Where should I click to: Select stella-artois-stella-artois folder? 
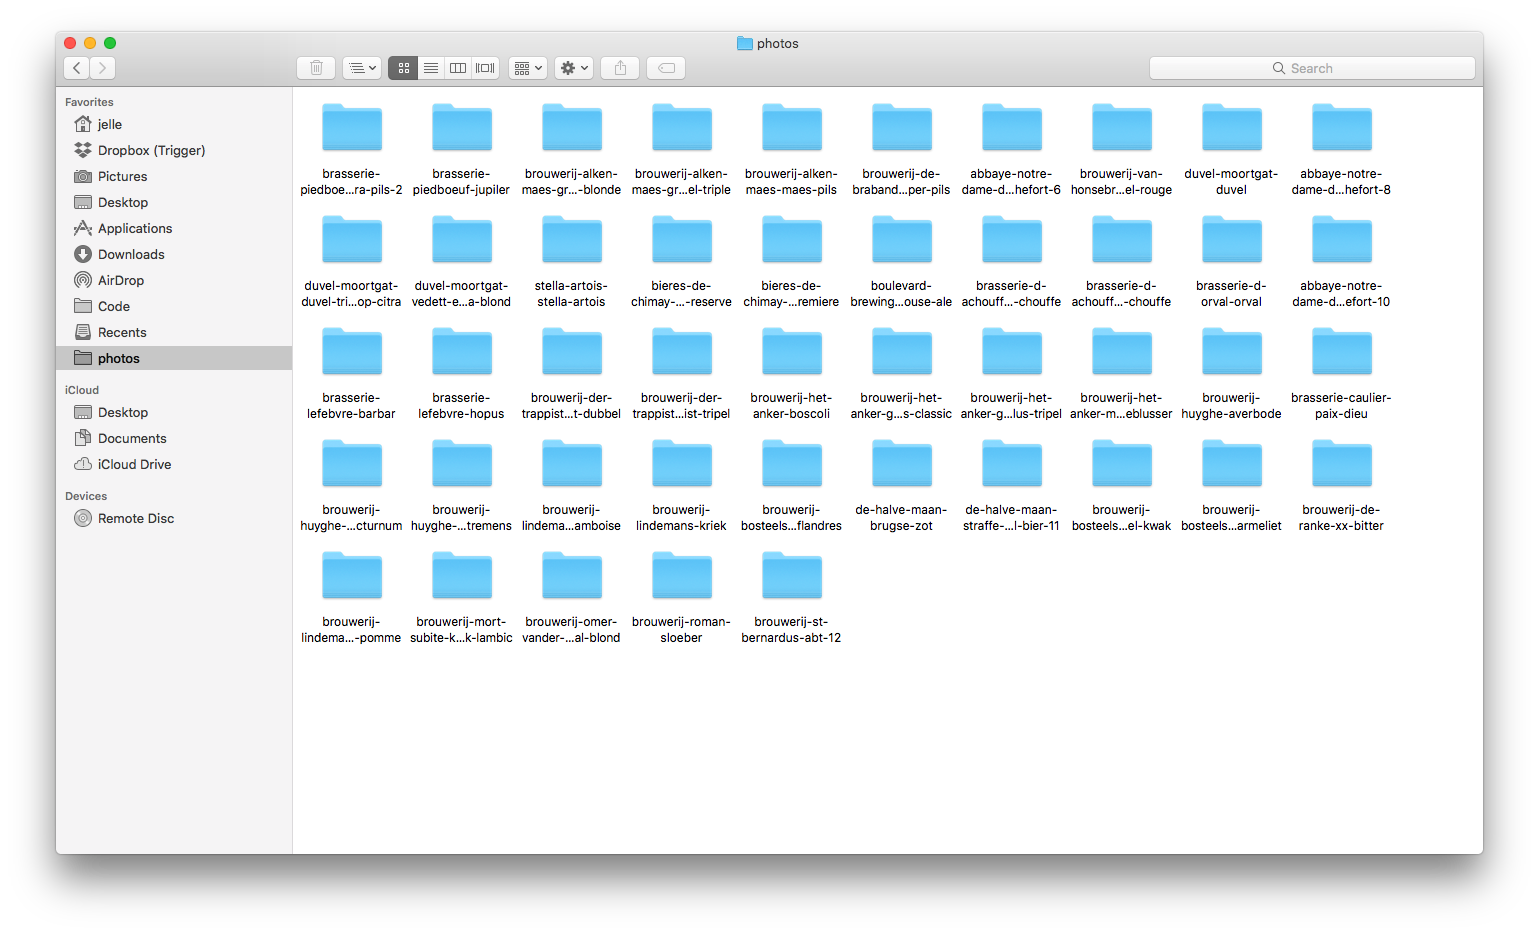coord(571,241)
